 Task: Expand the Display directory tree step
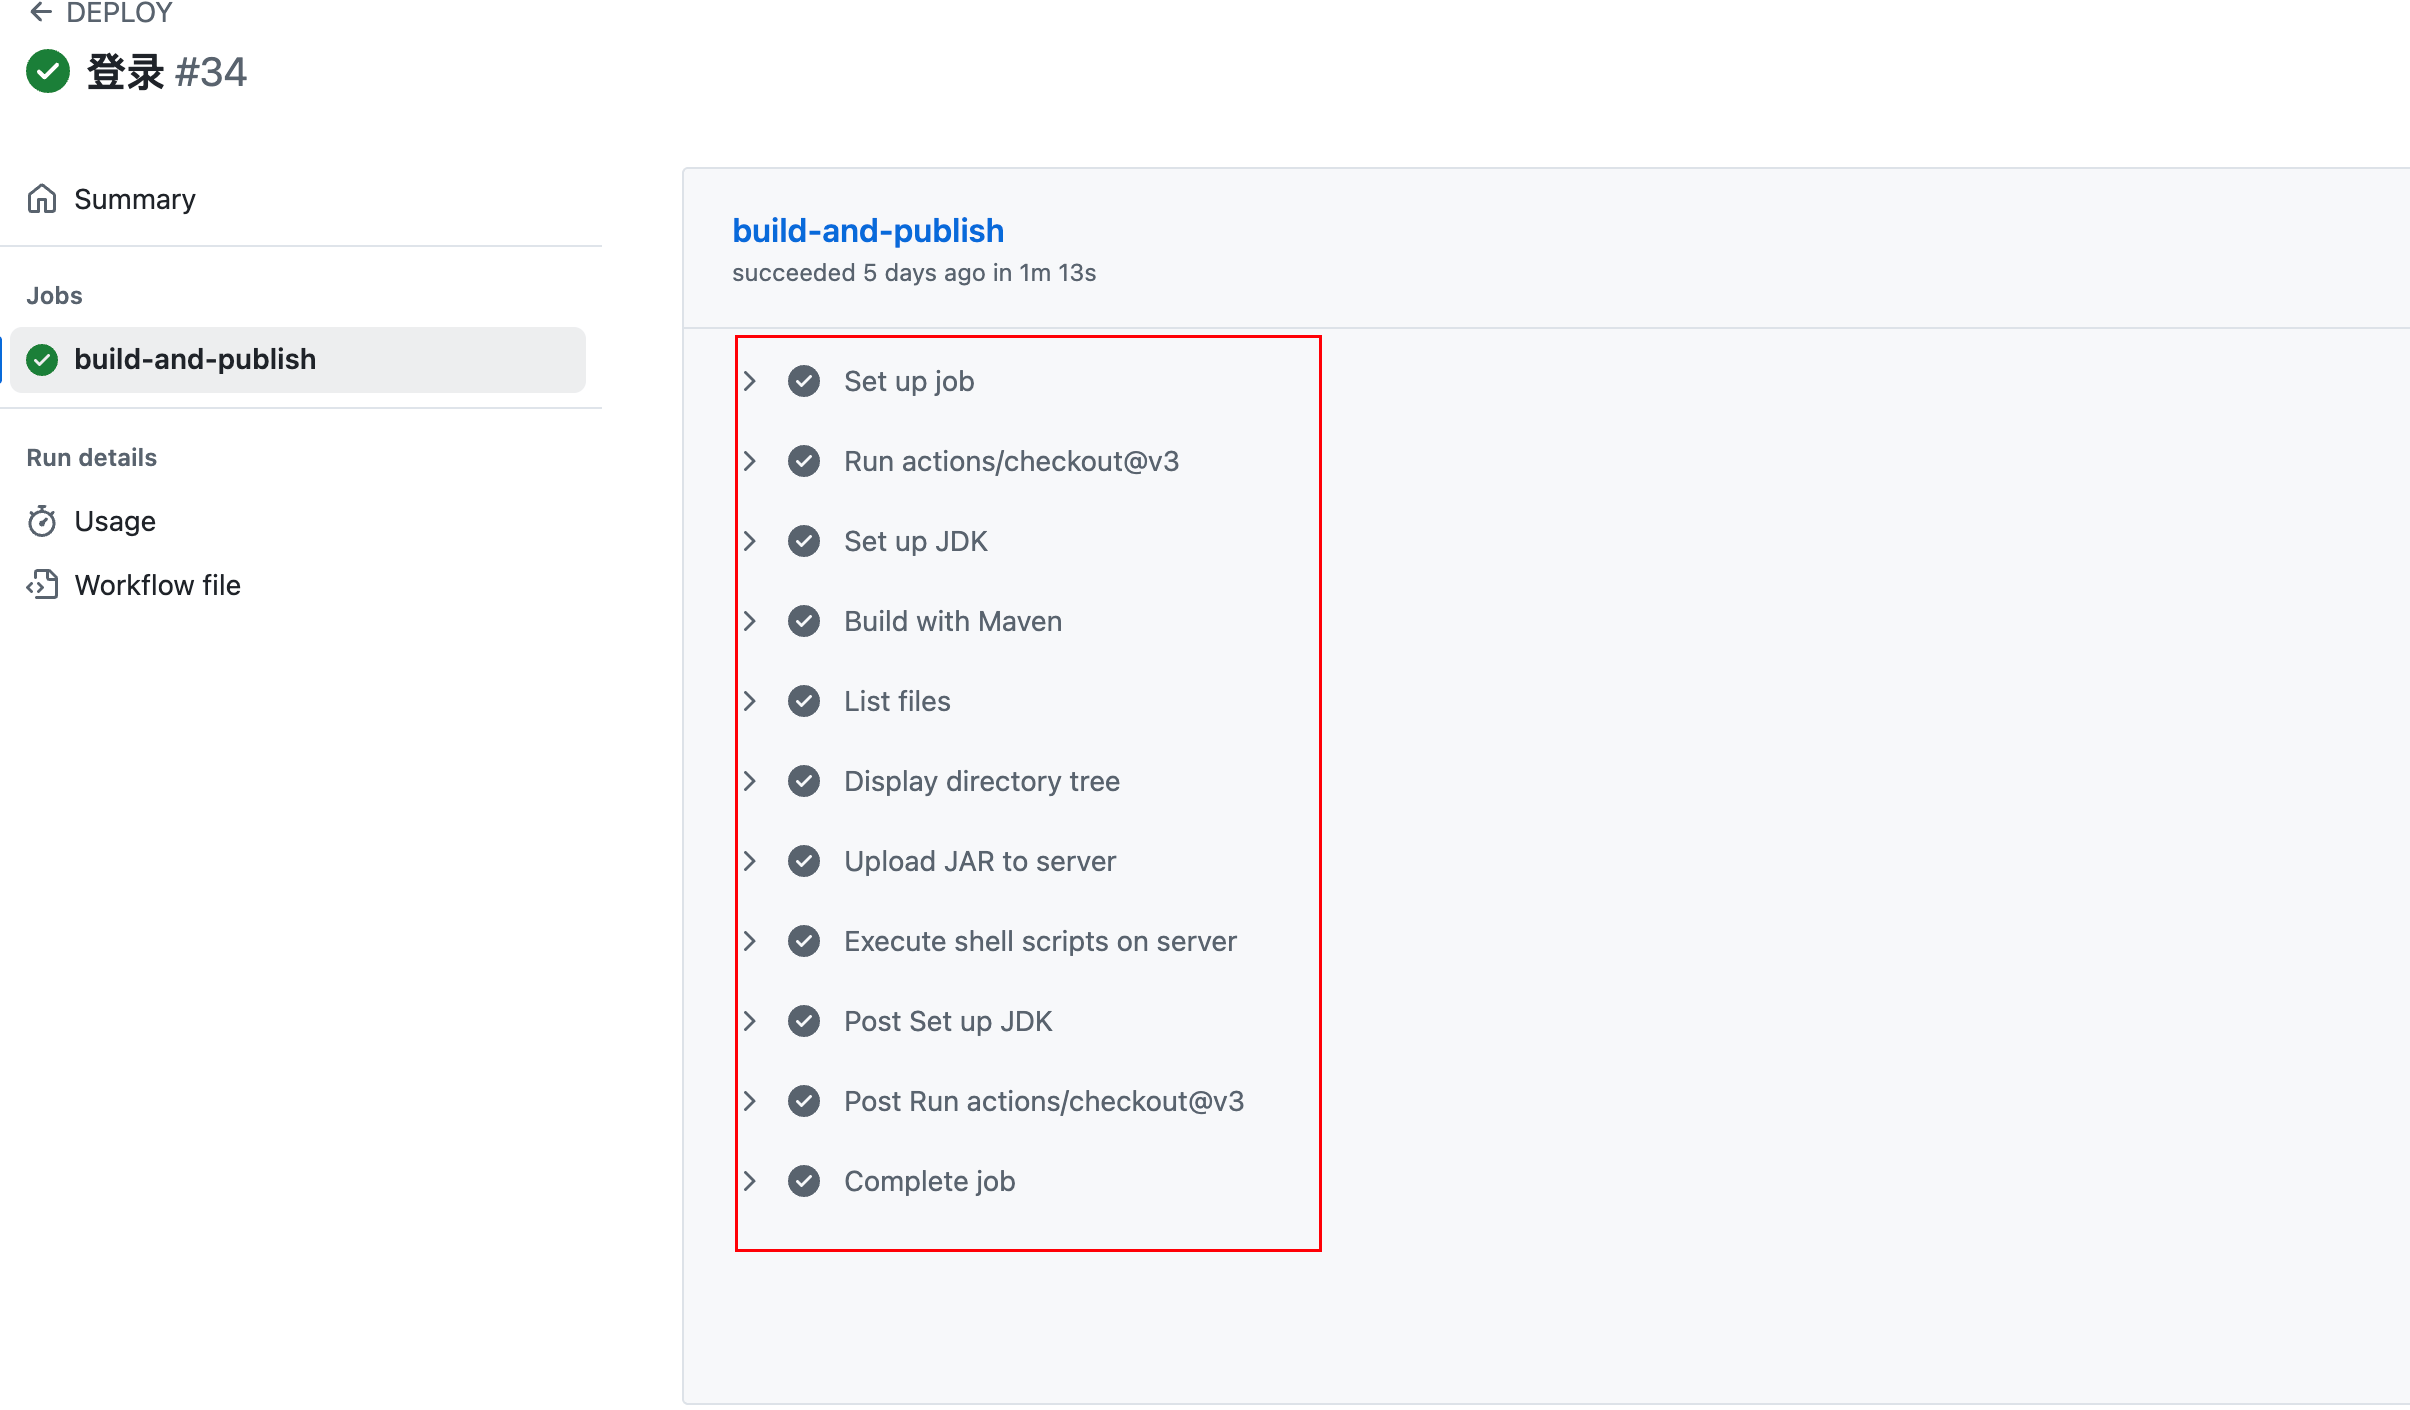coord(750,781)
